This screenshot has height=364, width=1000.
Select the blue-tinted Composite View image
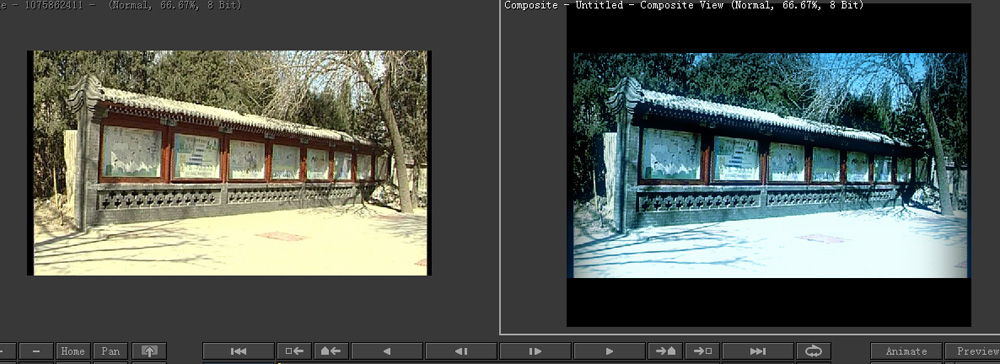[x=770, y=166]
